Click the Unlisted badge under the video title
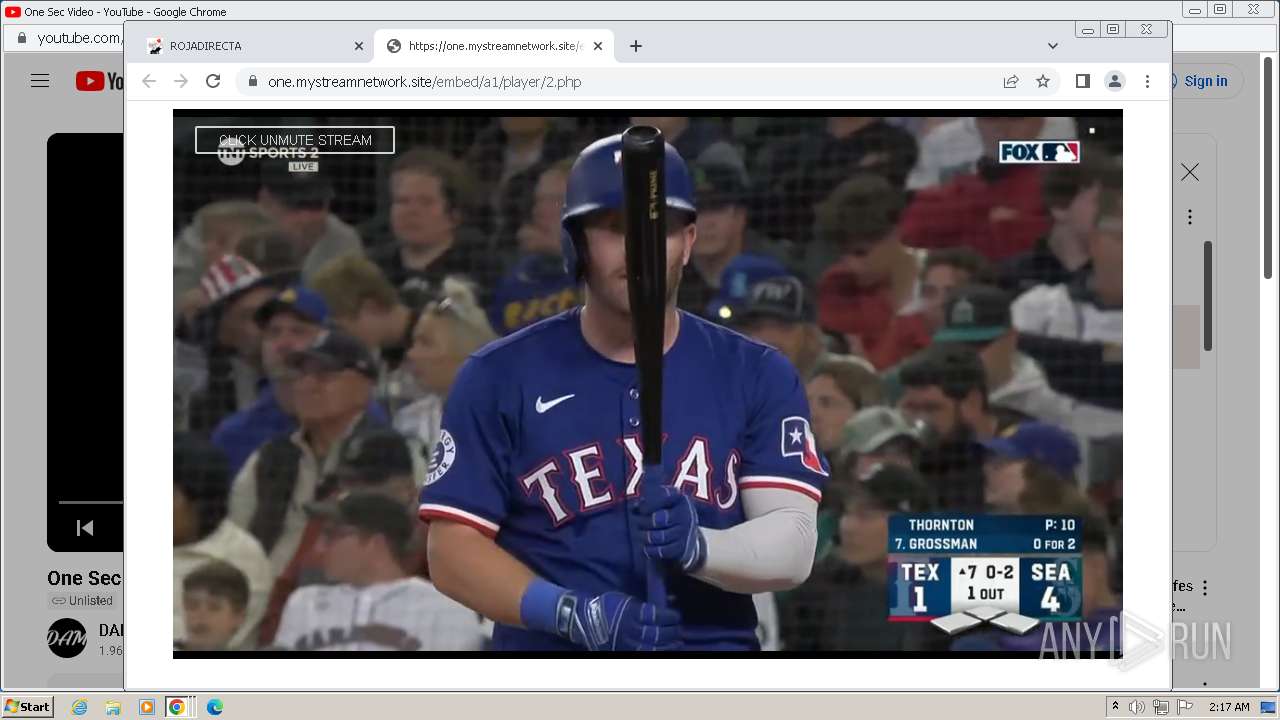Image resolution: width=1280 pixels, height=720 pixels. pos(83,601)
